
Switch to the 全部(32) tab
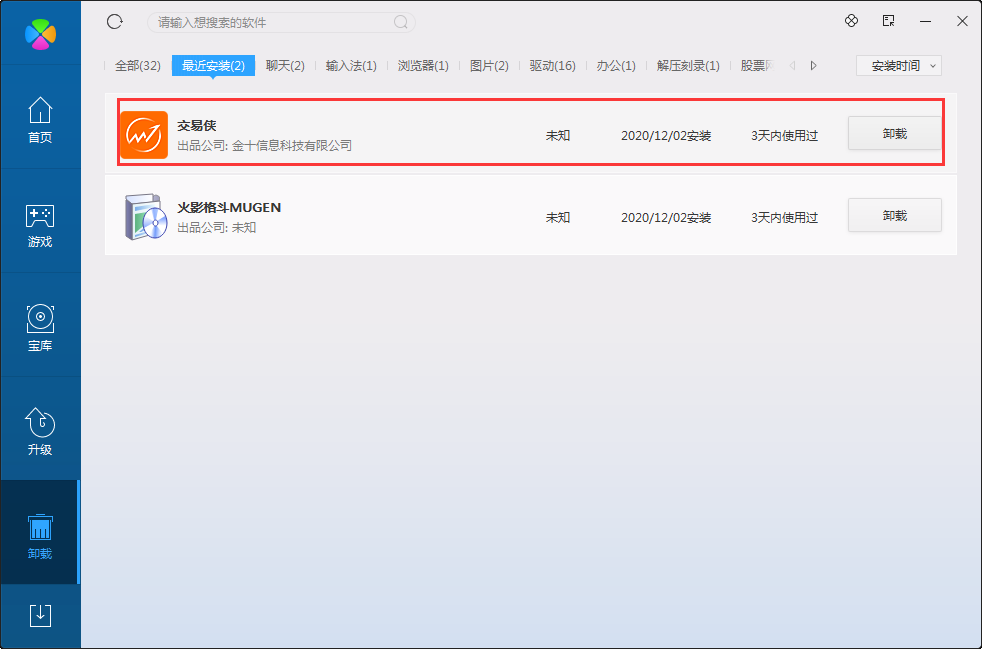[x=137, y=66]
